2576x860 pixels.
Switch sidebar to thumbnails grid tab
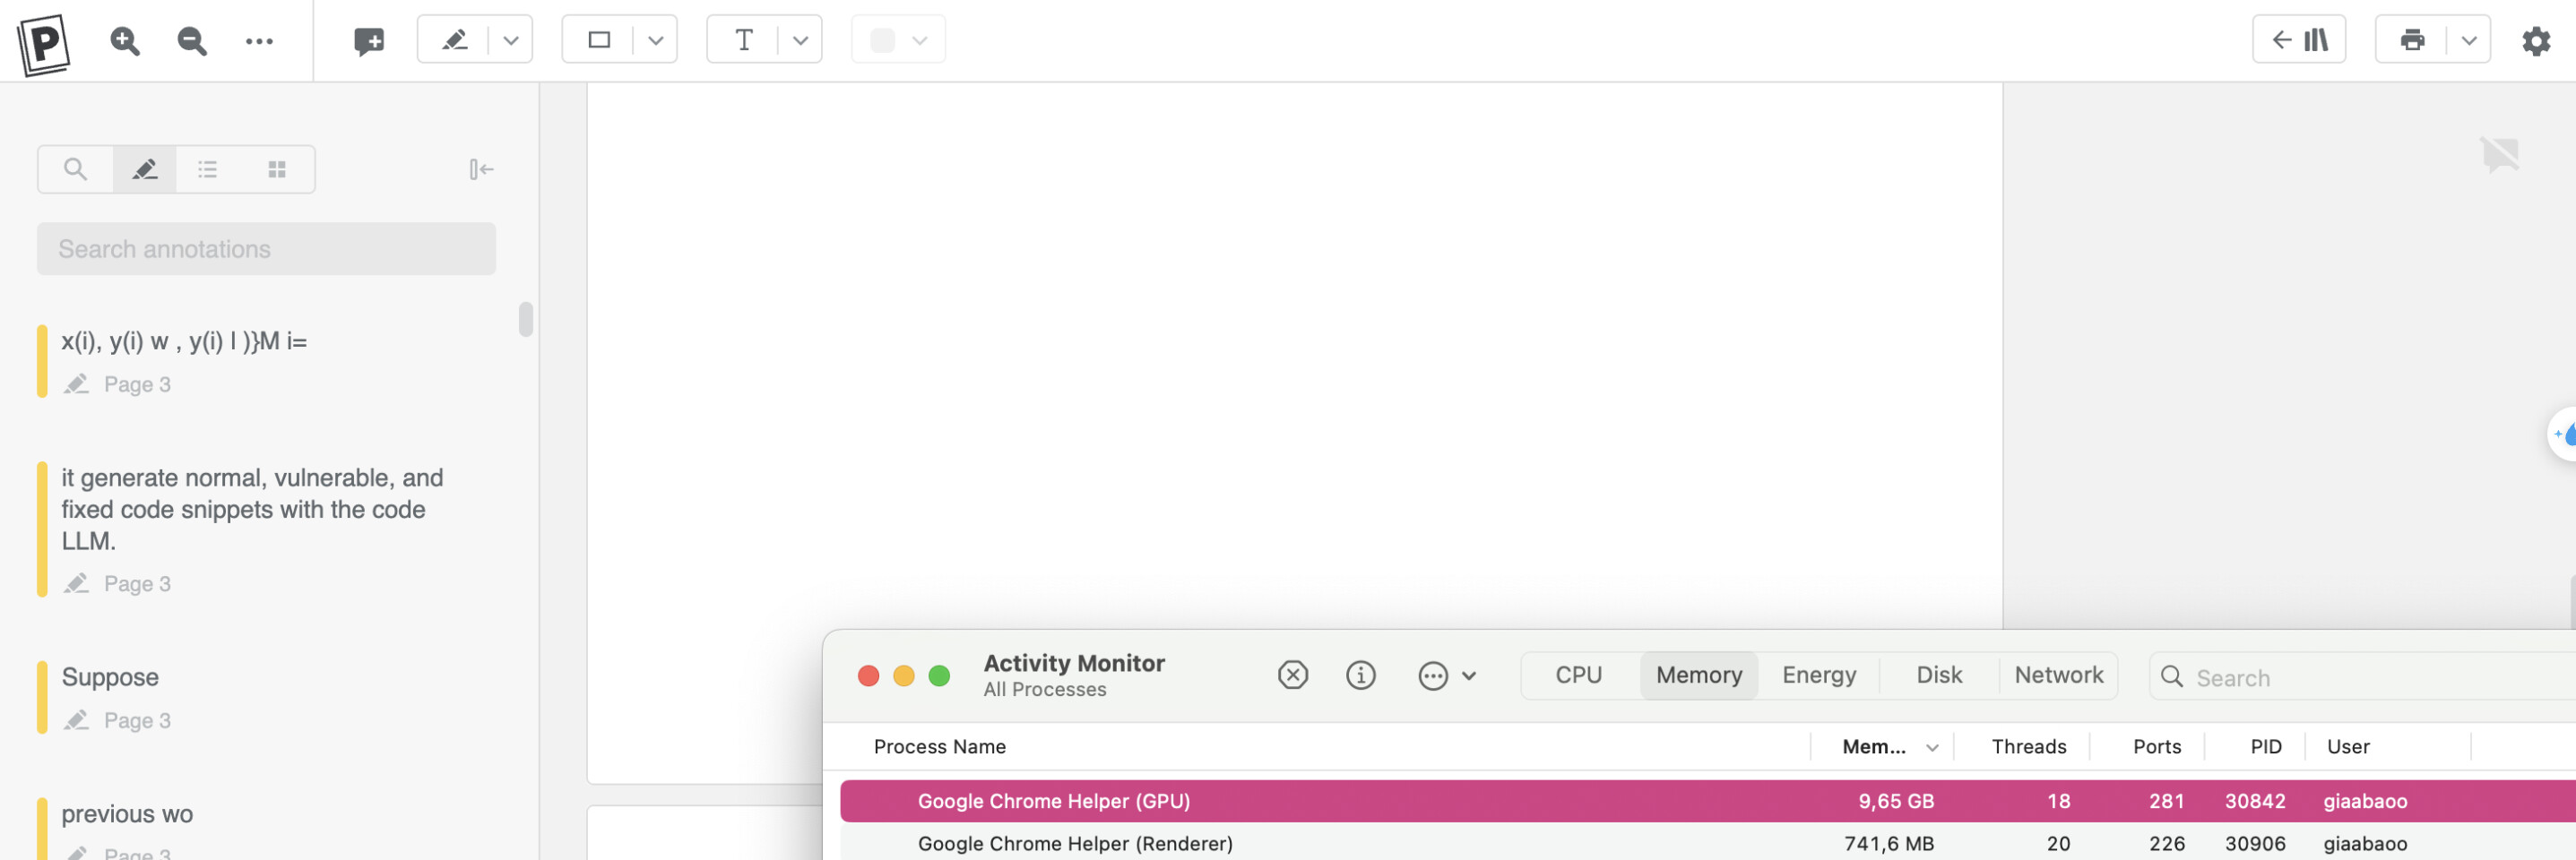(277, 169)
